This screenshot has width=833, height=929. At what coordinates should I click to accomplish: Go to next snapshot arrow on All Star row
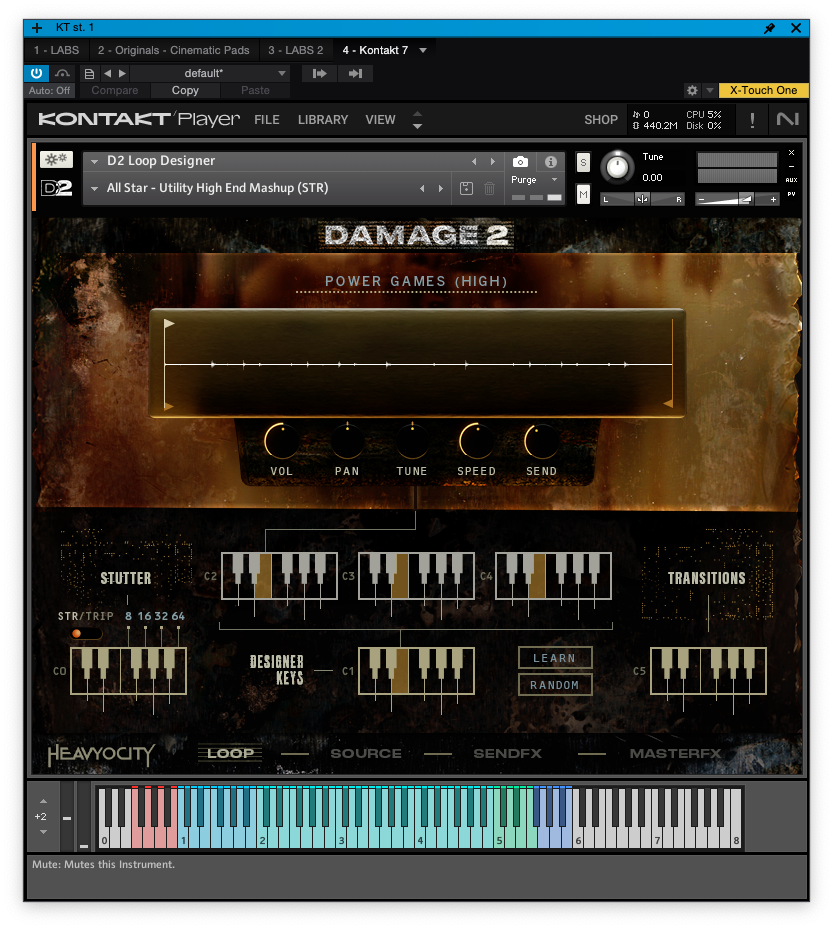(x=440, y=188)
